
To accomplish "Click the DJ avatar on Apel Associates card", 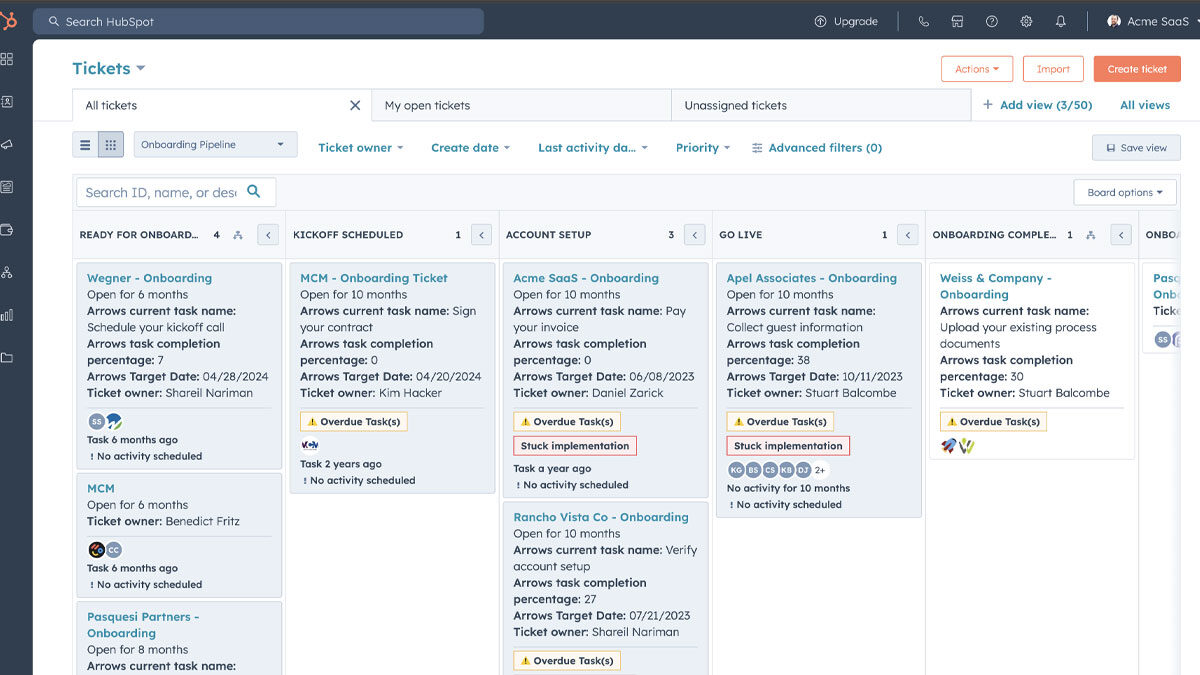I will (x=803, y=470).
